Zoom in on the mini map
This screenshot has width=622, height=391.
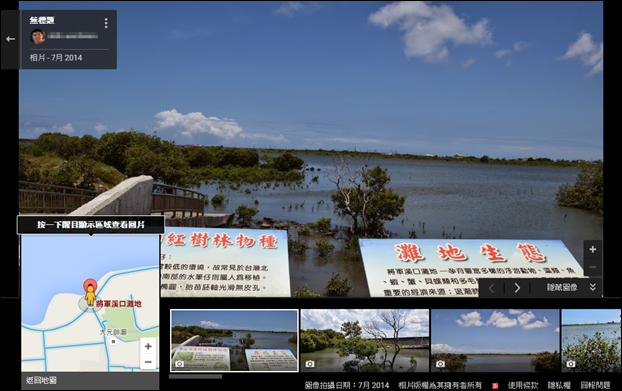pos(148,346)
